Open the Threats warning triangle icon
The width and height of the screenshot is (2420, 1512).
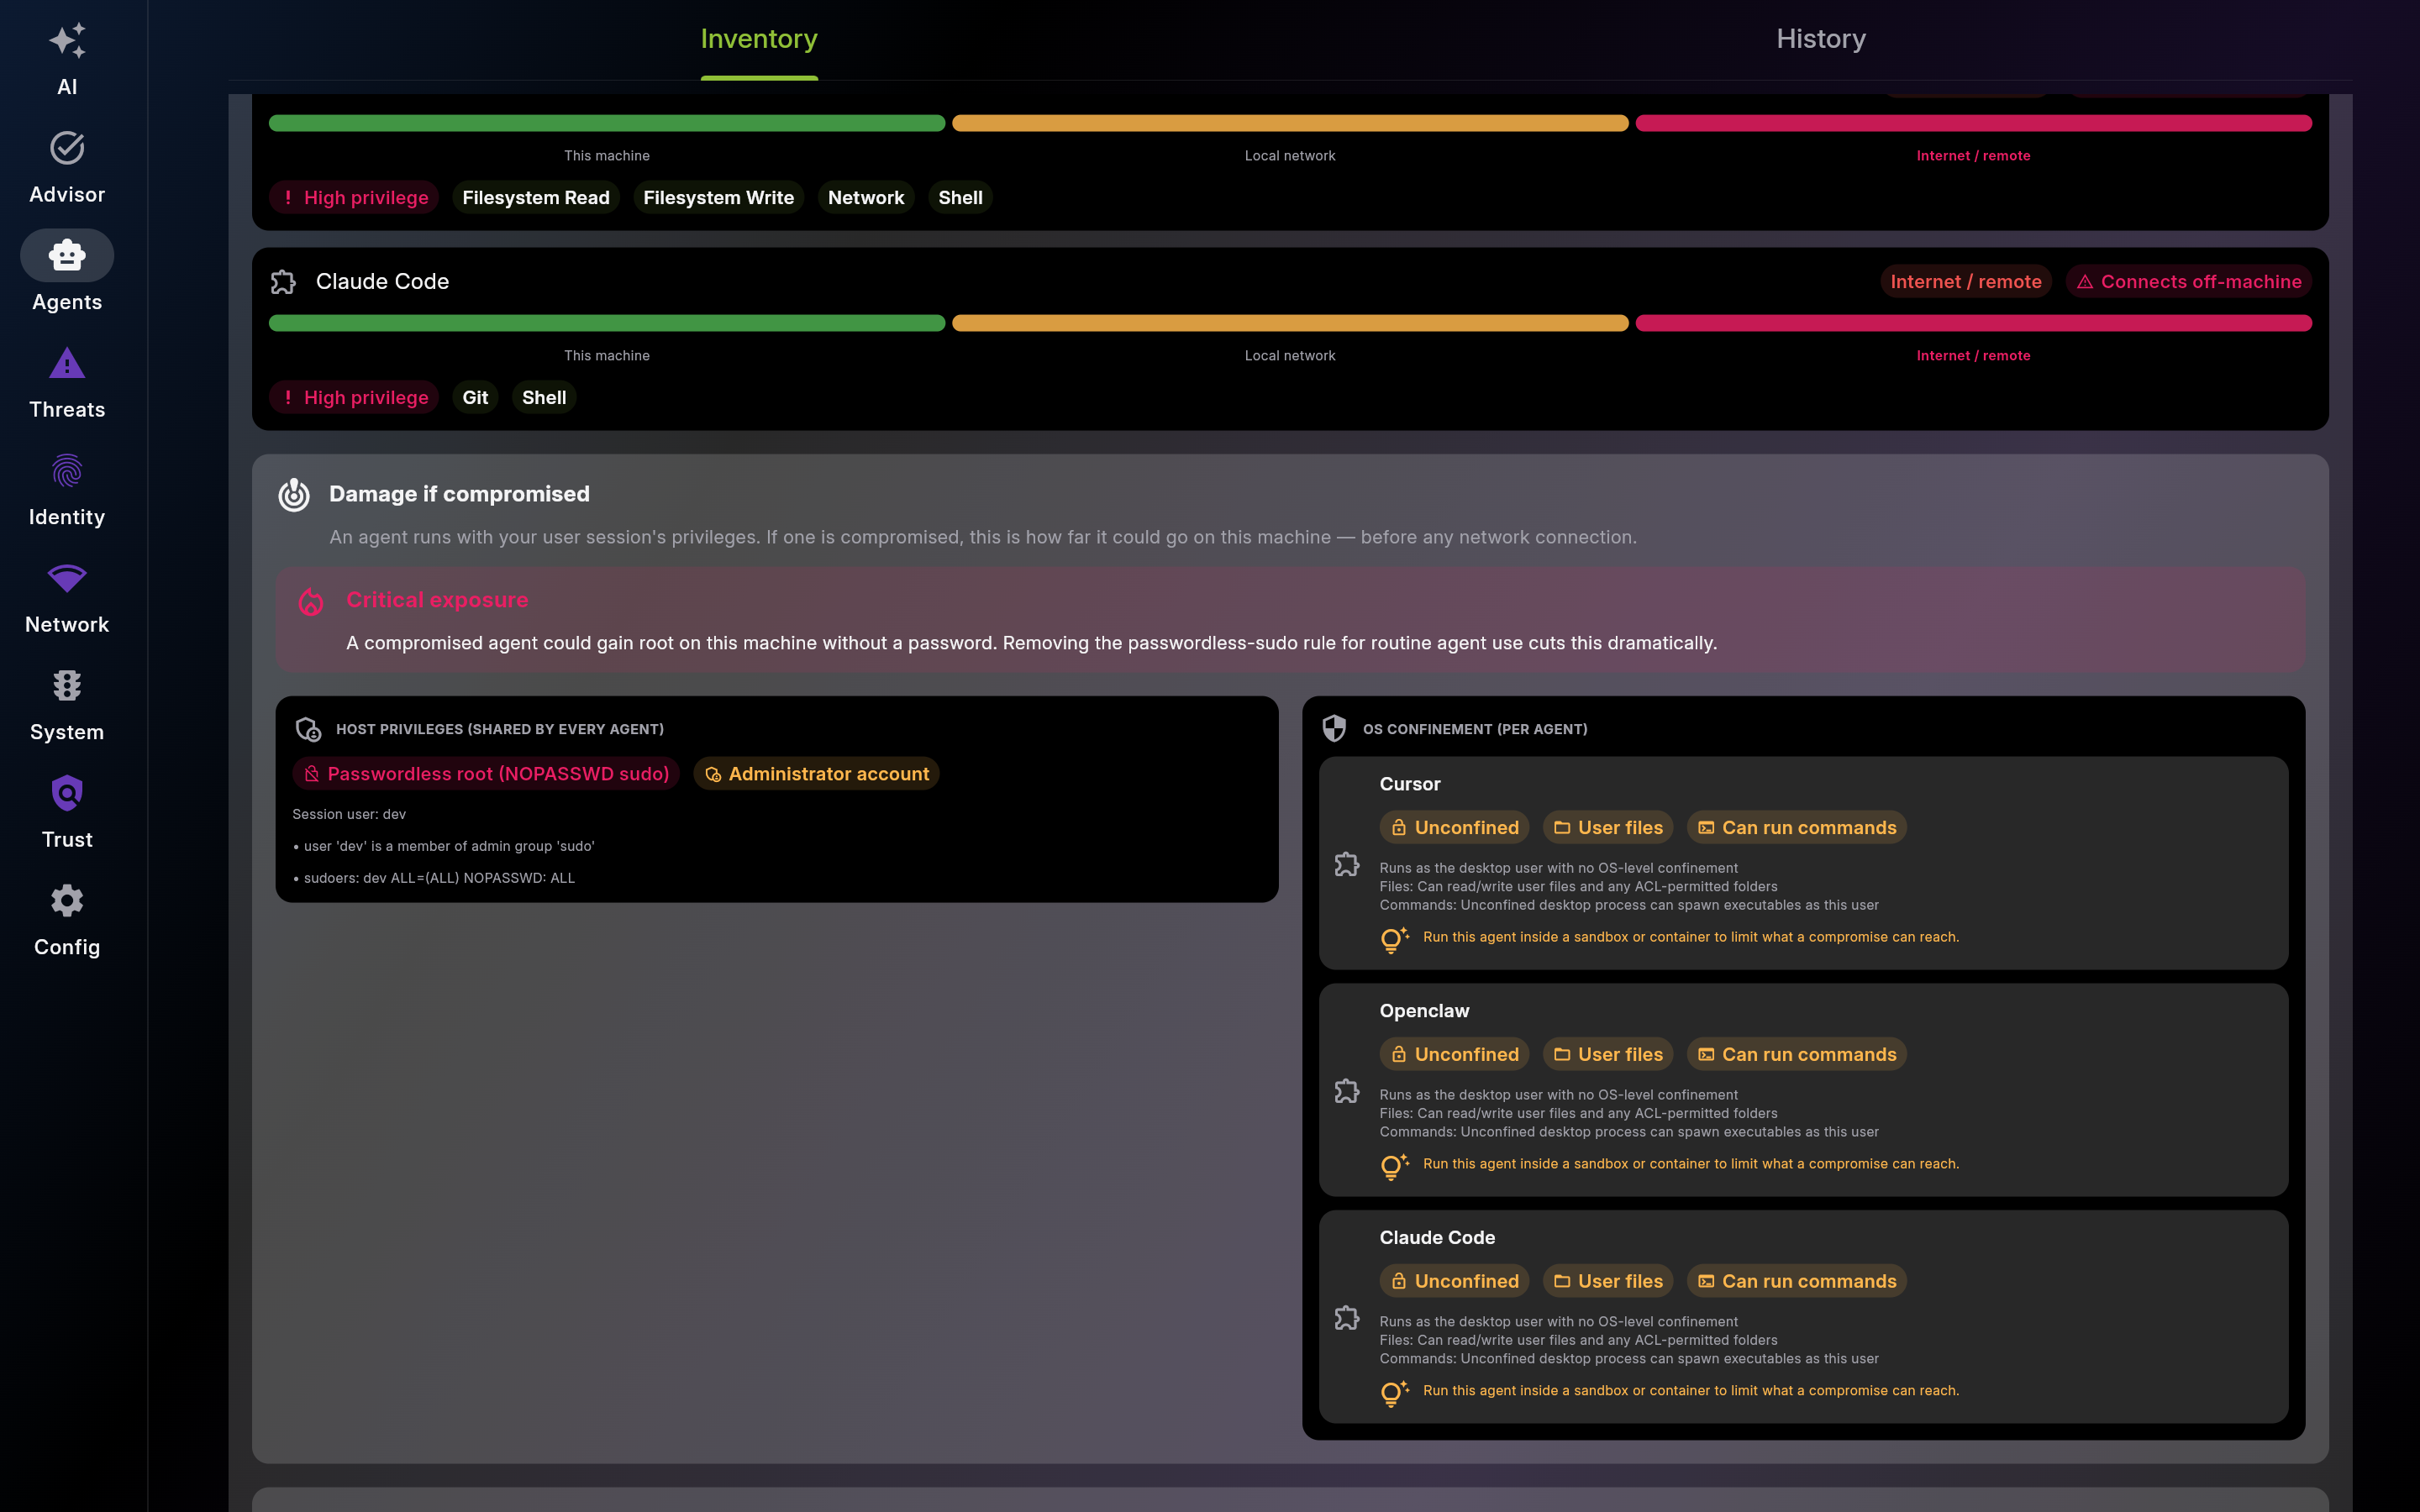click(67, 363)
